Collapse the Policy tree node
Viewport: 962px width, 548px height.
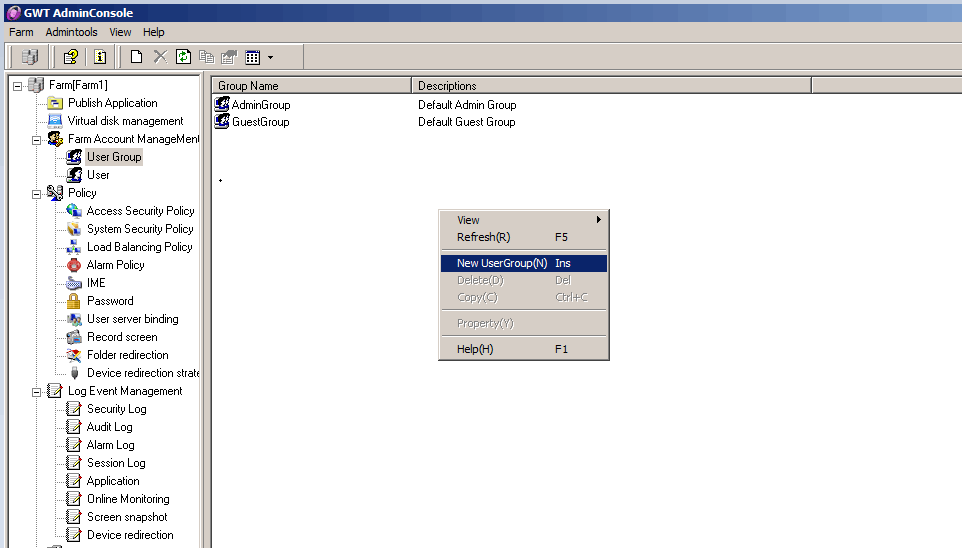coord(37,193)
